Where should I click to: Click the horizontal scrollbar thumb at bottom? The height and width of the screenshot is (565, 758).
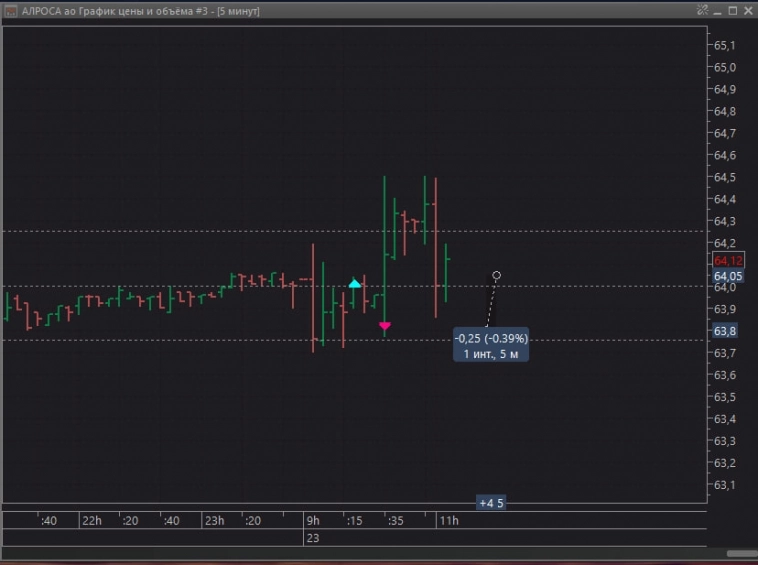coord(741,553)
